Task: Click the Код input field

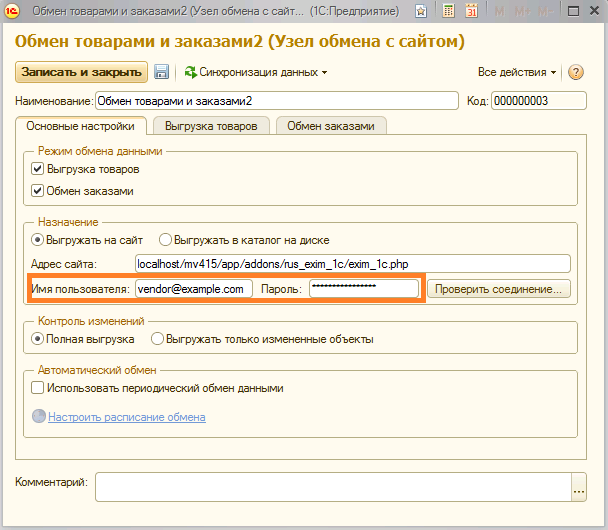Action: tap(539, 101)
